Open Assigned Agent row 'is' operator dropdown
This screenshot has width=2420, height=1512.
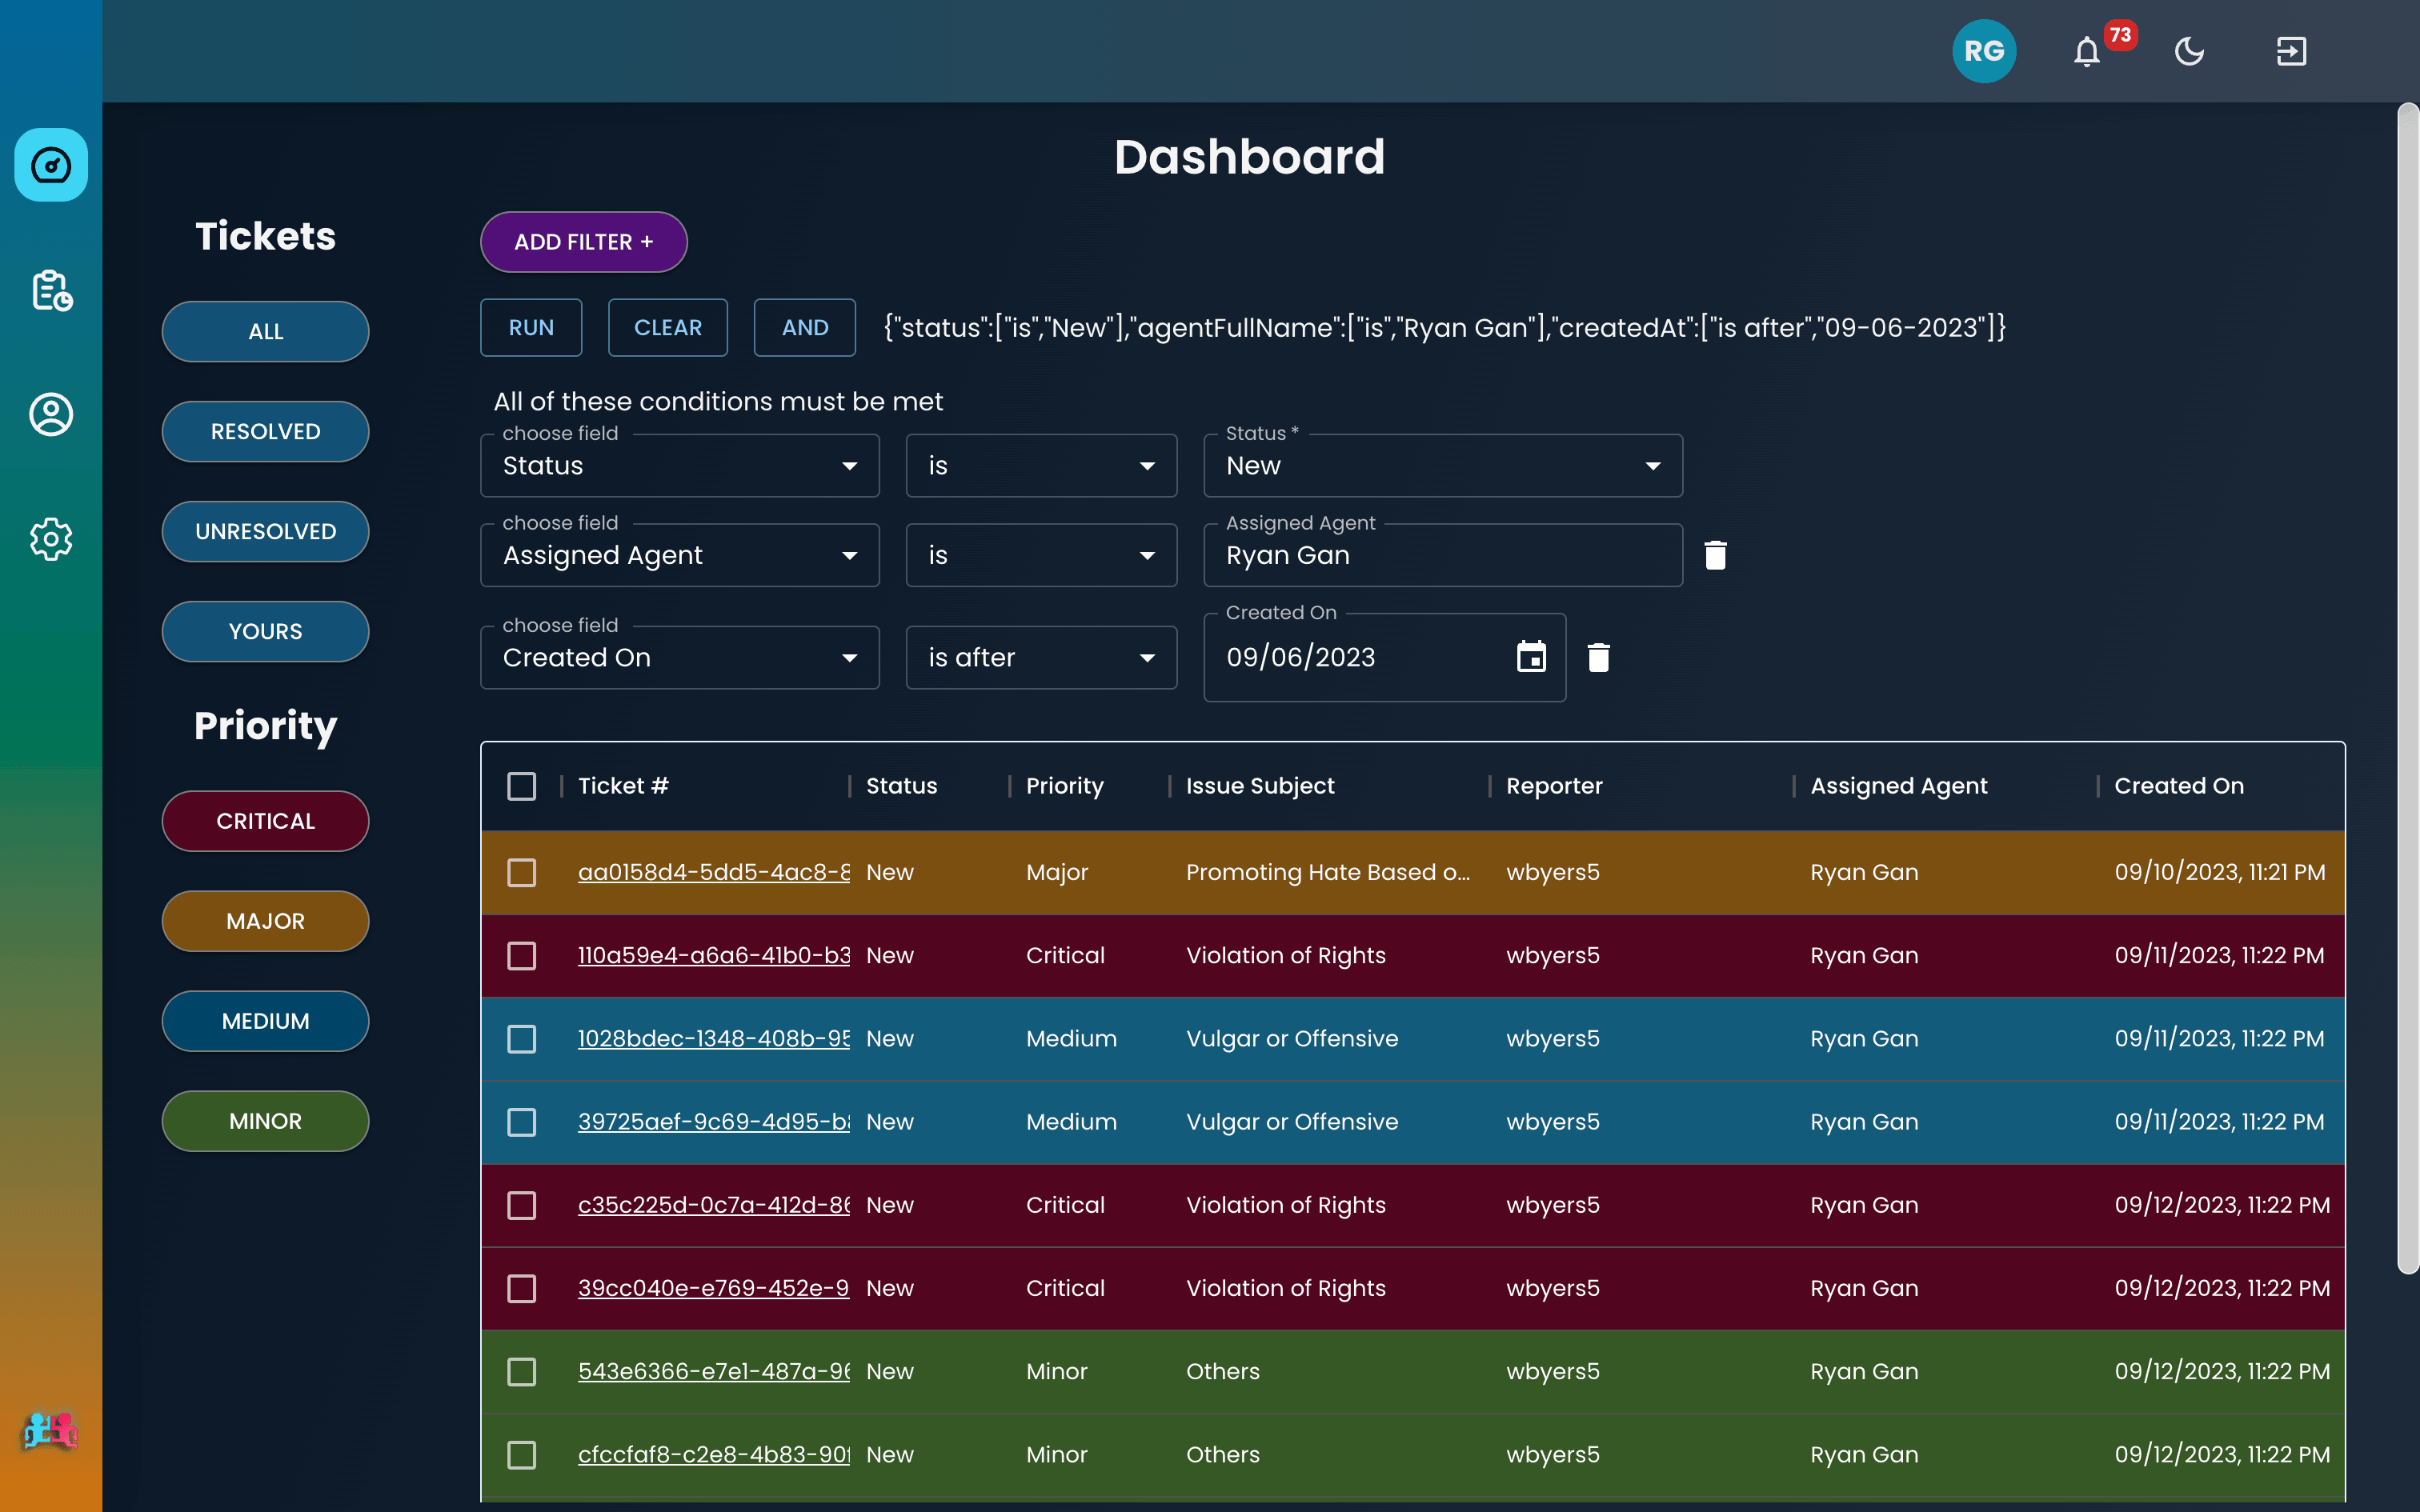(1041, 556)
